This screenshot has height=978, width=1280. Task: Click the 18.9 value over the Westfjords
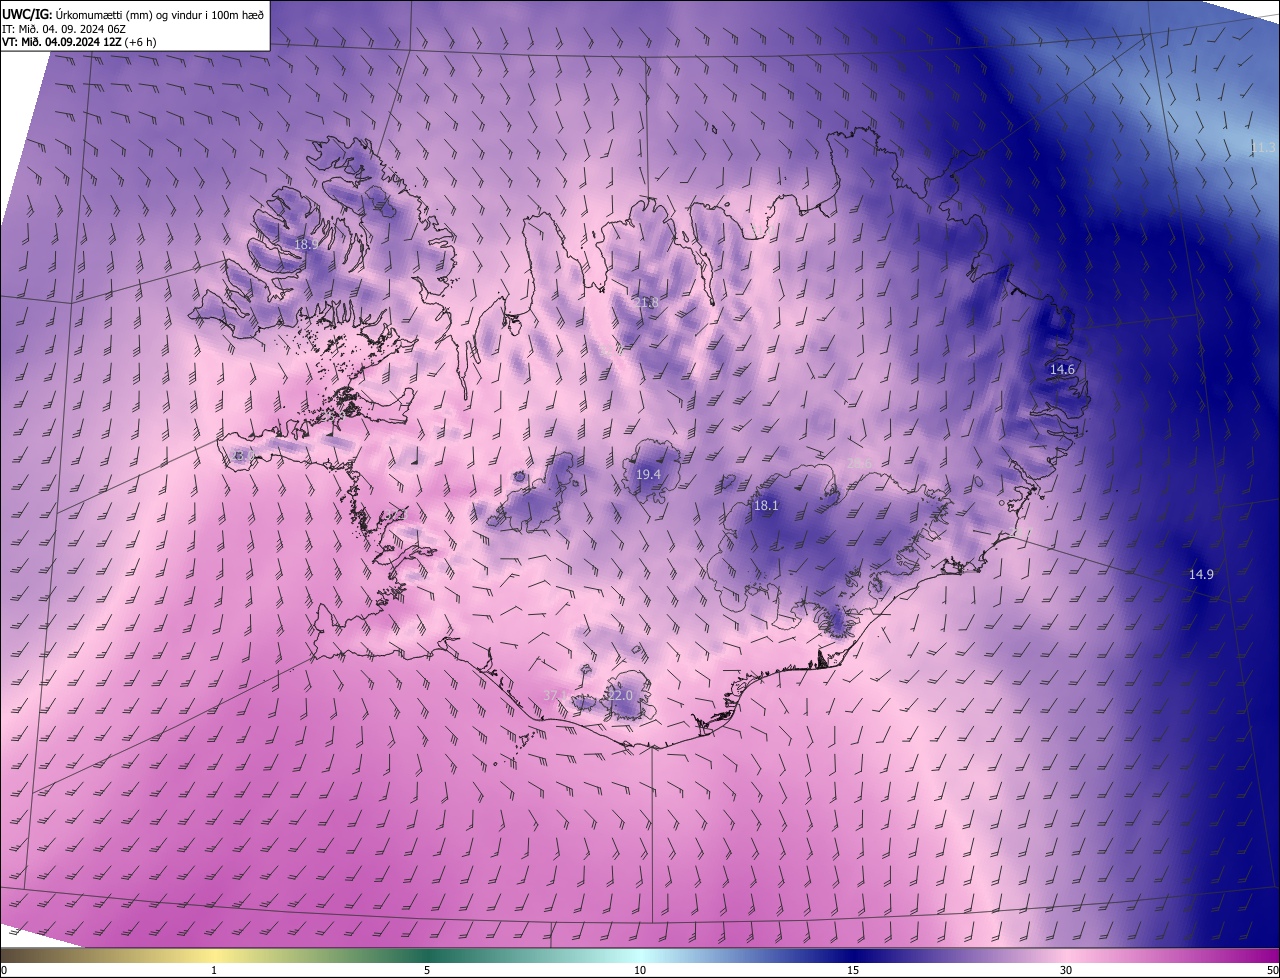pos(306,244)
